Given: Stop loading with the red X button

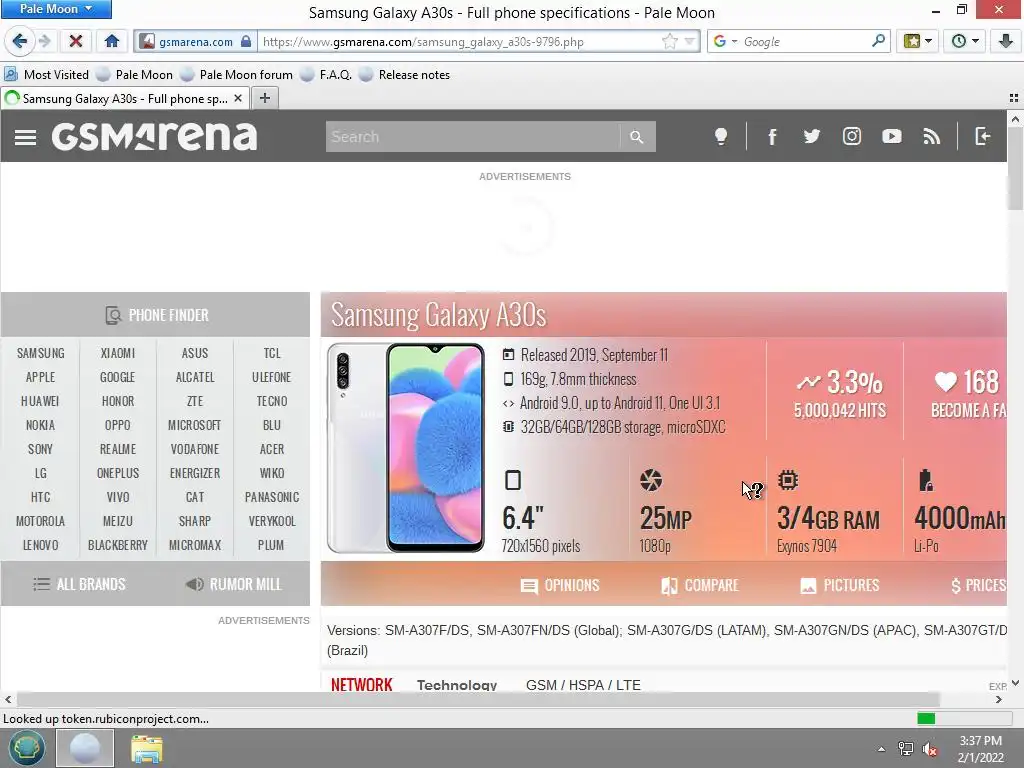Looking at the screenshot, I should pyautogui.click(x=76, y=41).
